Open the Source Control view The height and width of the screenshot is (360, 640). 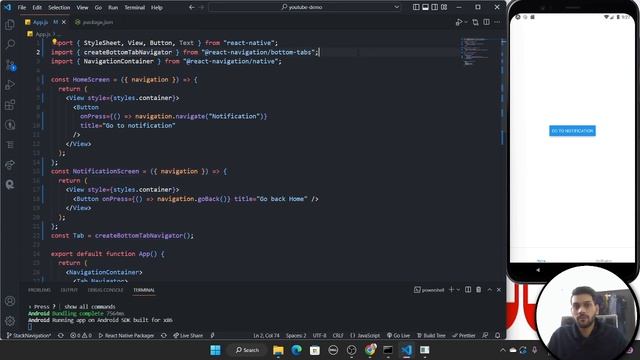[x=10, y=64]
